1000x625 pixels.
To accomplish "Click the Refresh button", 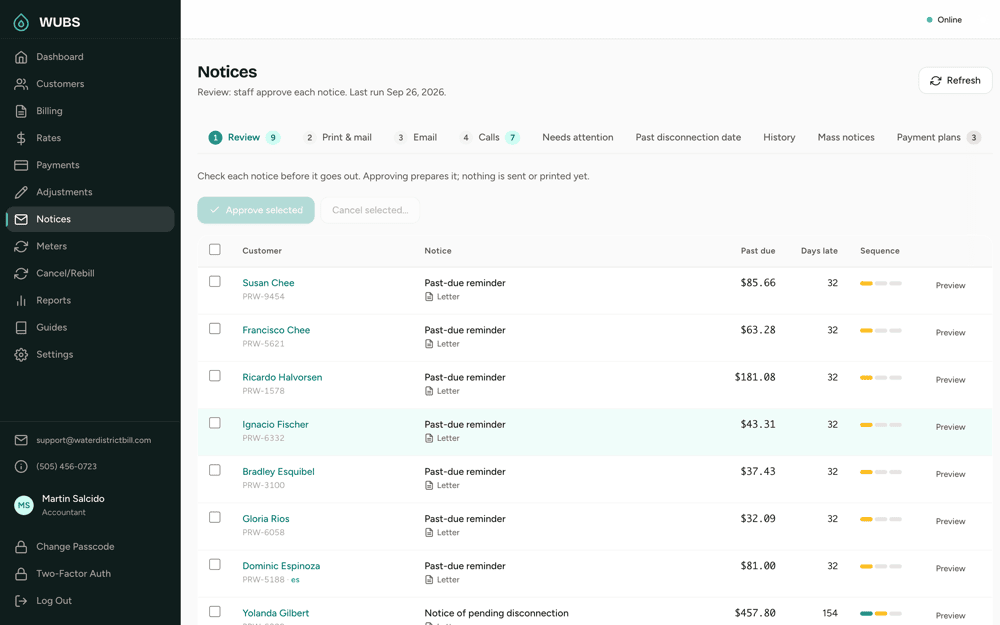I will 955,80.
